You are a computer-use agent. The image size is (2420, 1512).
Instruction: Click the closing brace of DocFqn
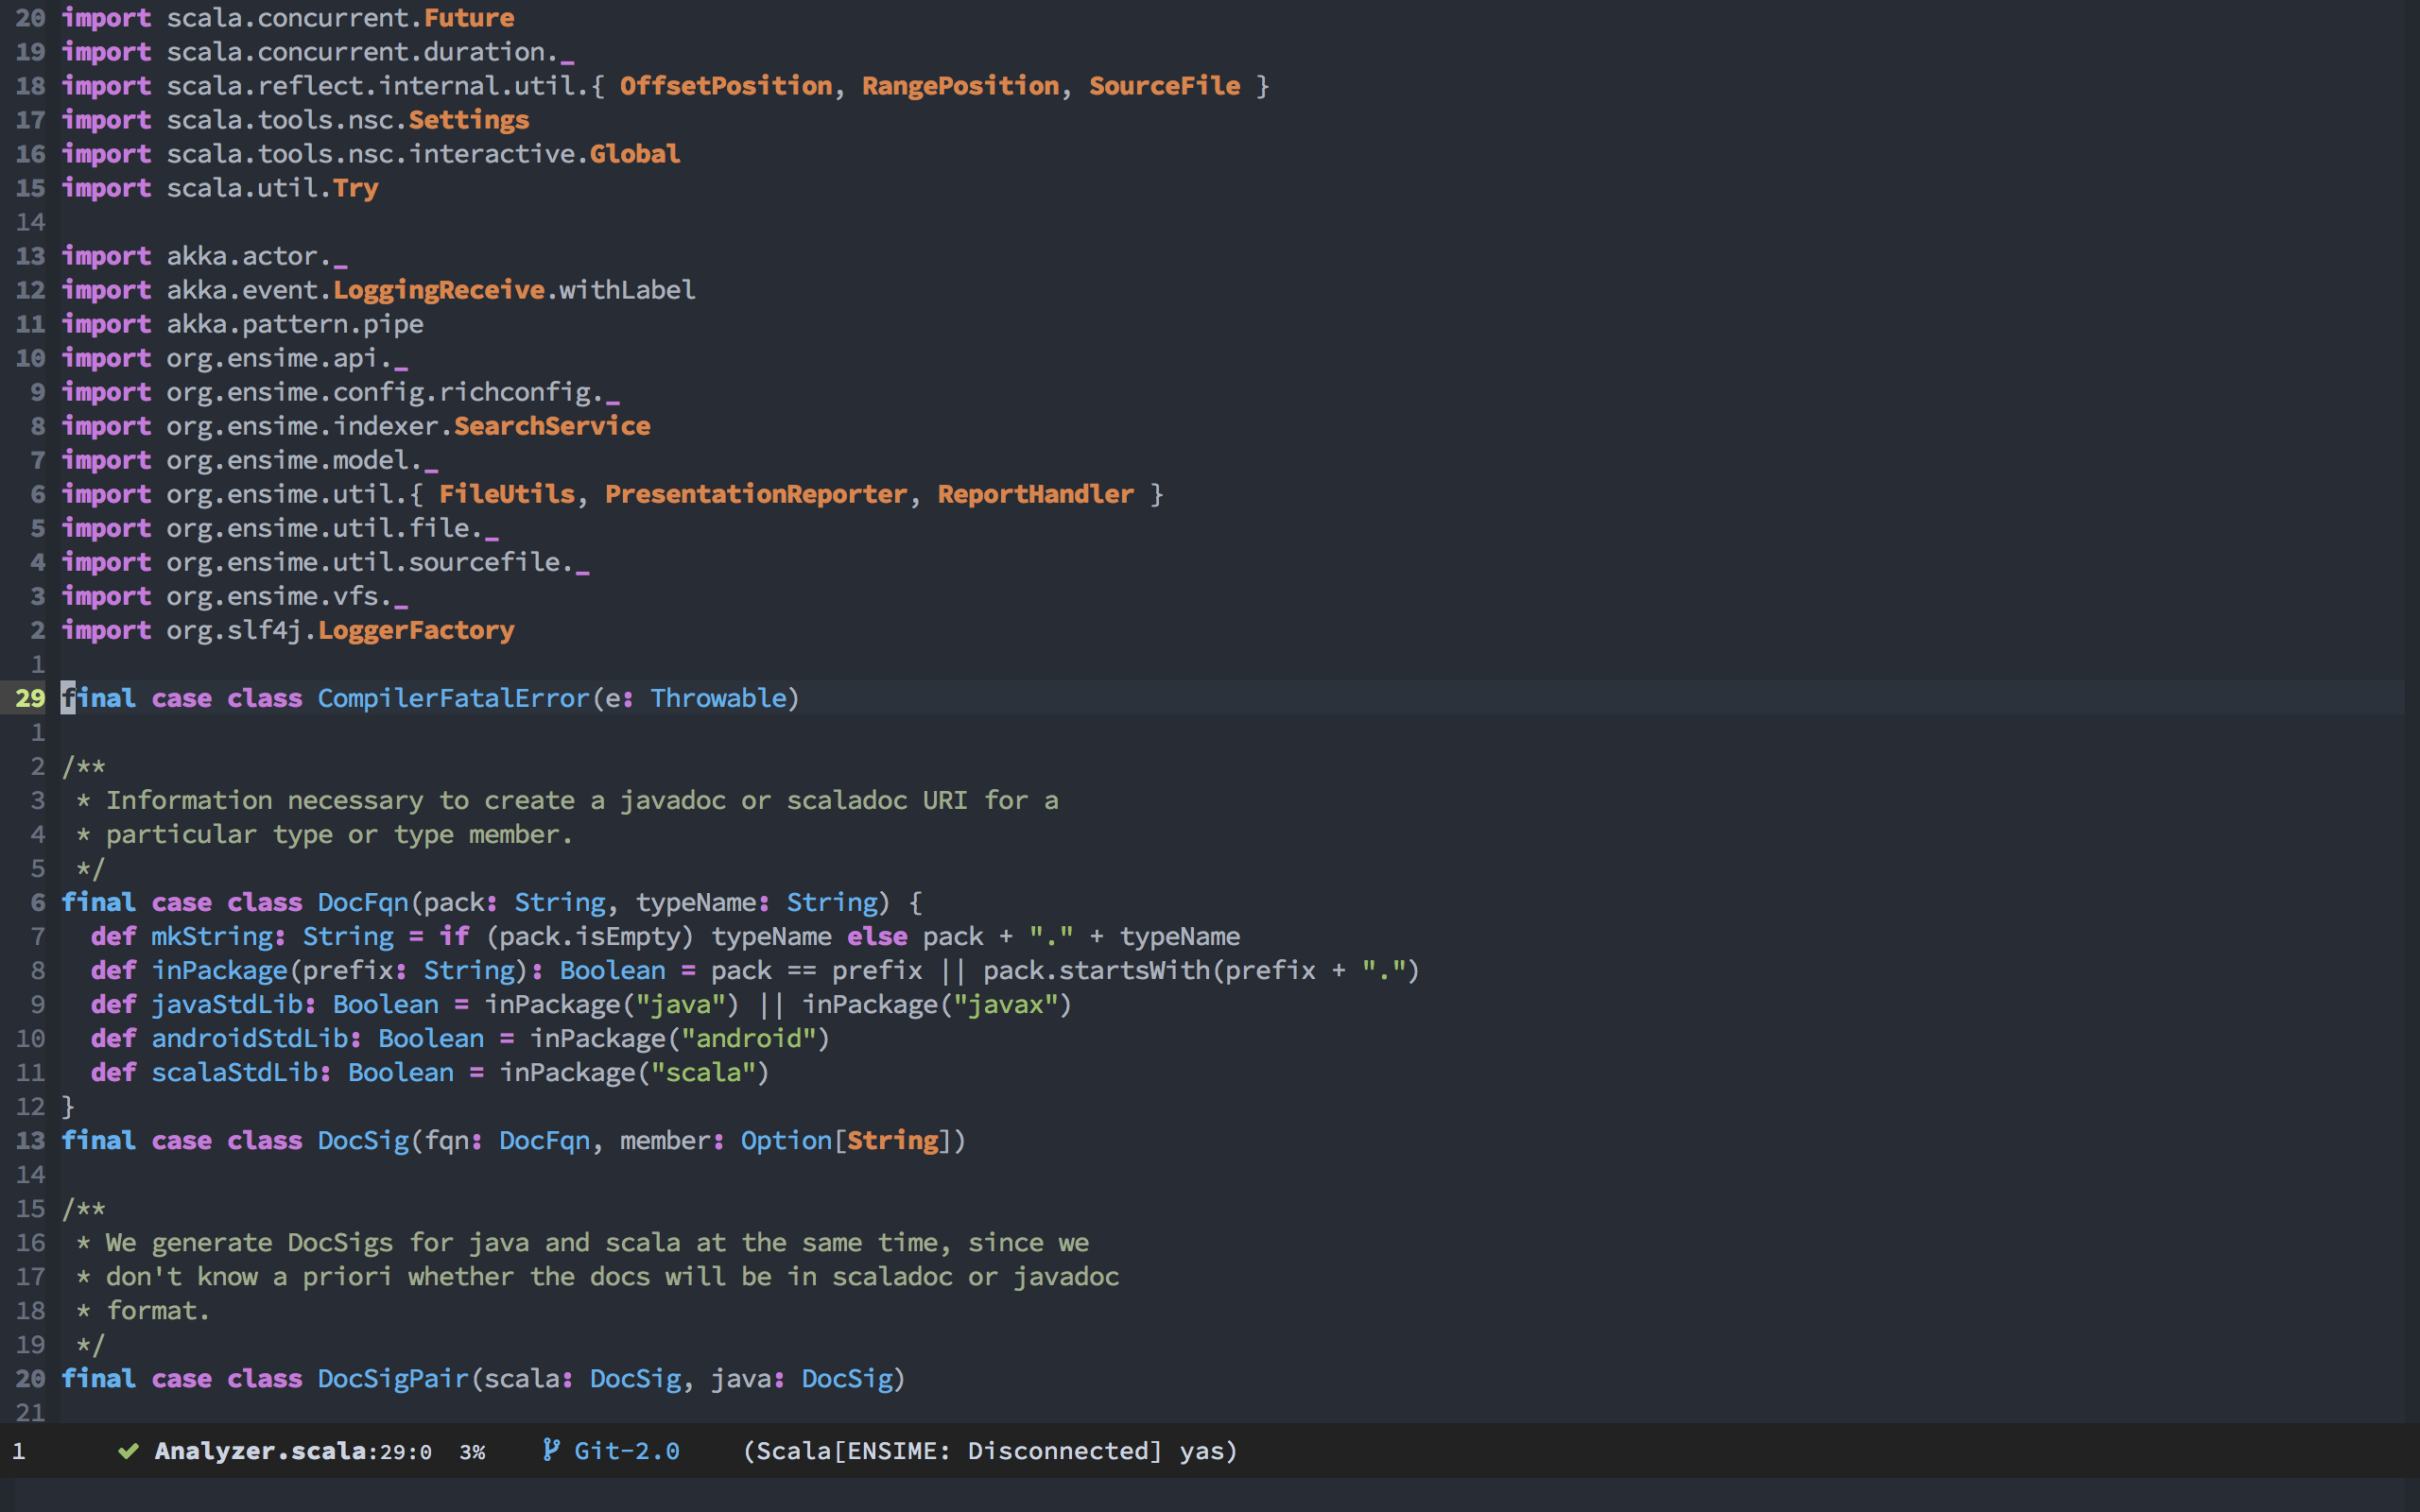tap(68, 1106)
